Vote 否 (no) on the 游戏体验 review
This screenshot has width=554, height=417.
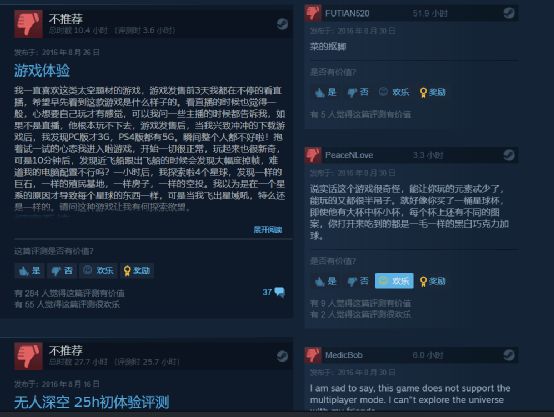(x=62, y=271)
